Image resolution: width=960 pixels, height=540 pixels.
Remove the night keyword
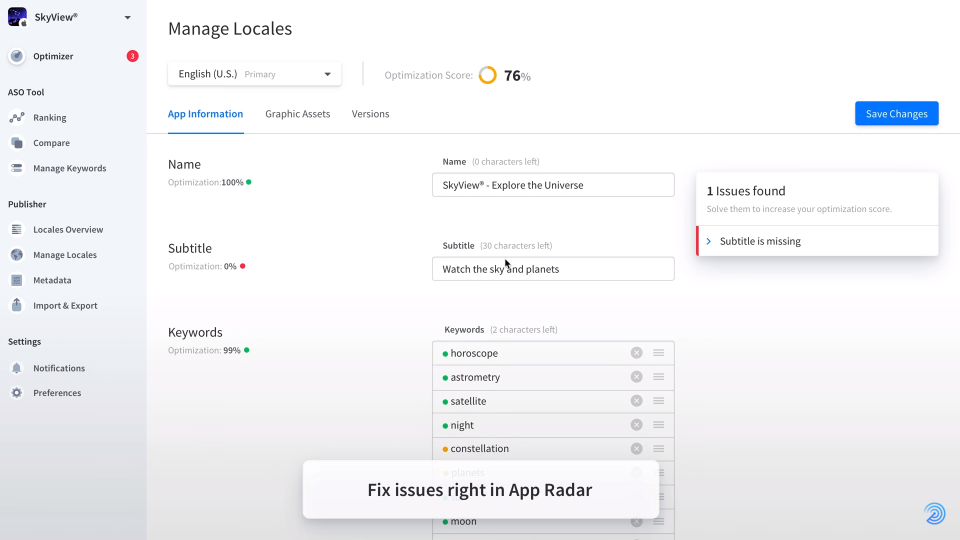(x=637, y=424)
